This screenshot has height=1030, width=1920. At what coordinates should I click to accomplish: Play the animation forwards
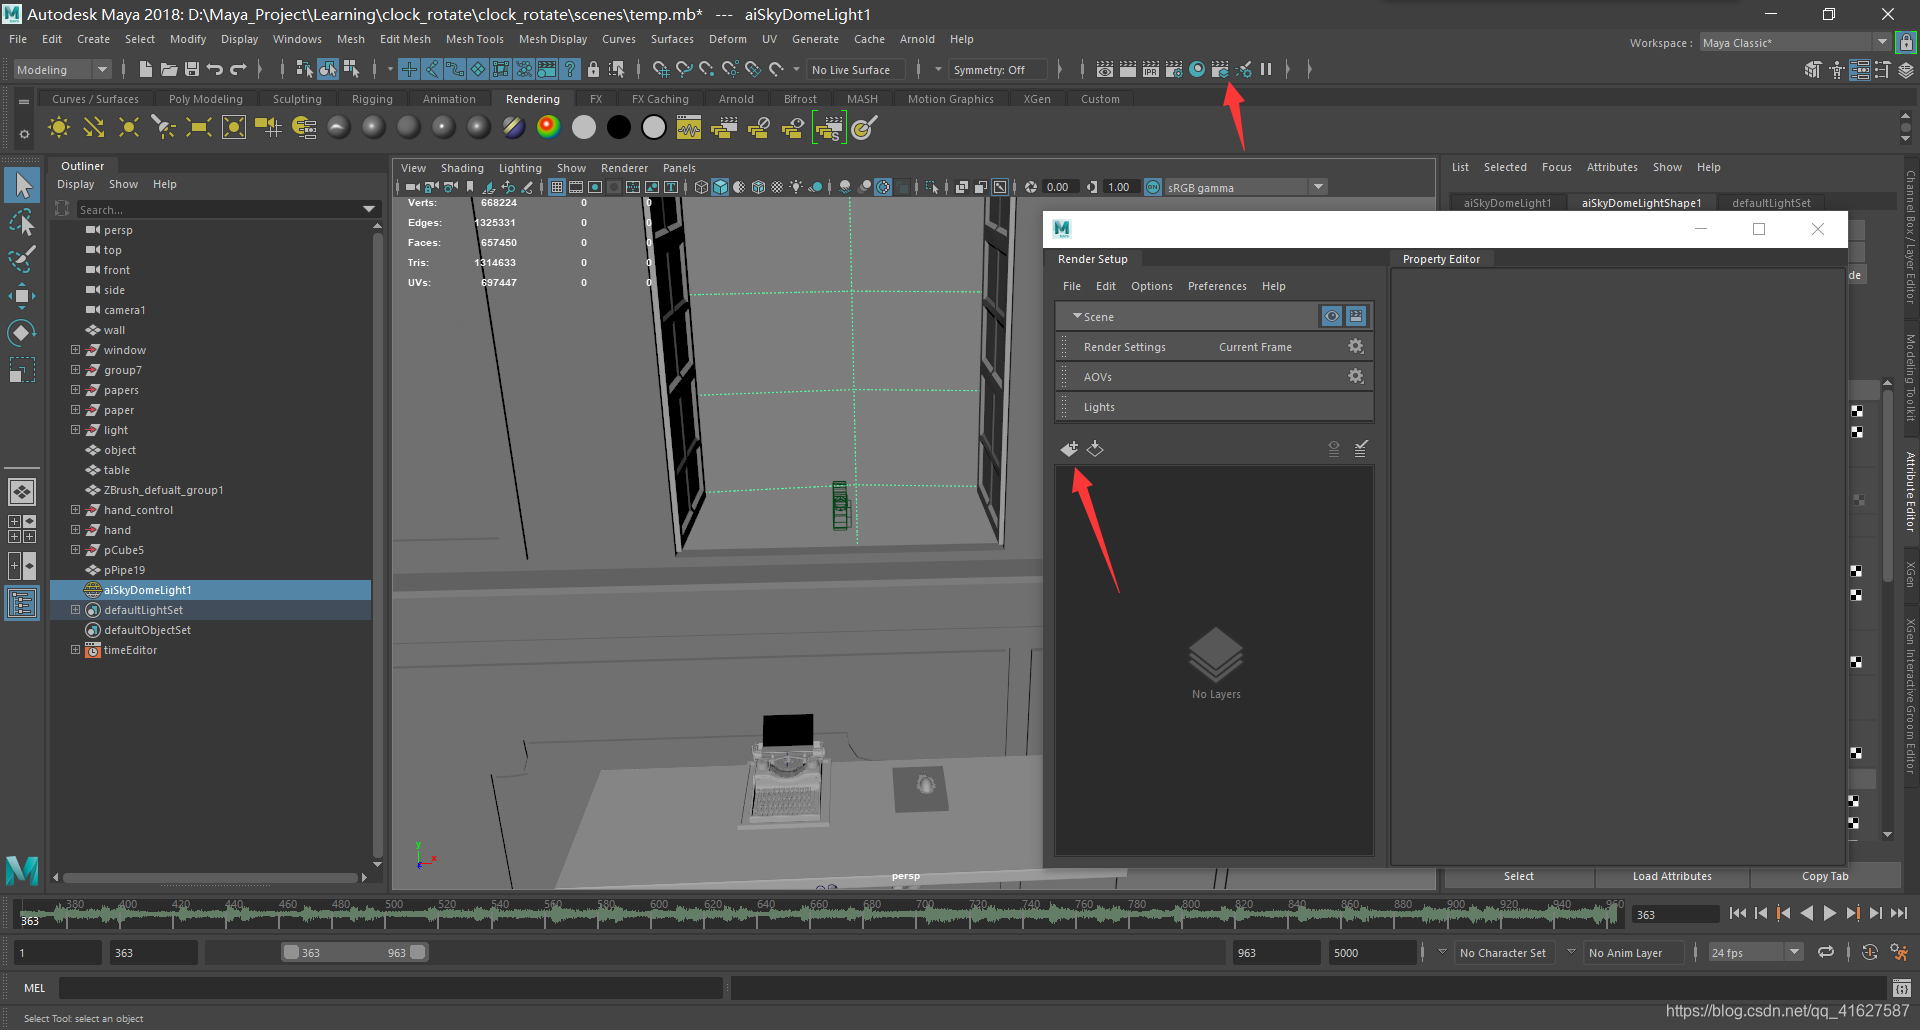(1830, 913)
